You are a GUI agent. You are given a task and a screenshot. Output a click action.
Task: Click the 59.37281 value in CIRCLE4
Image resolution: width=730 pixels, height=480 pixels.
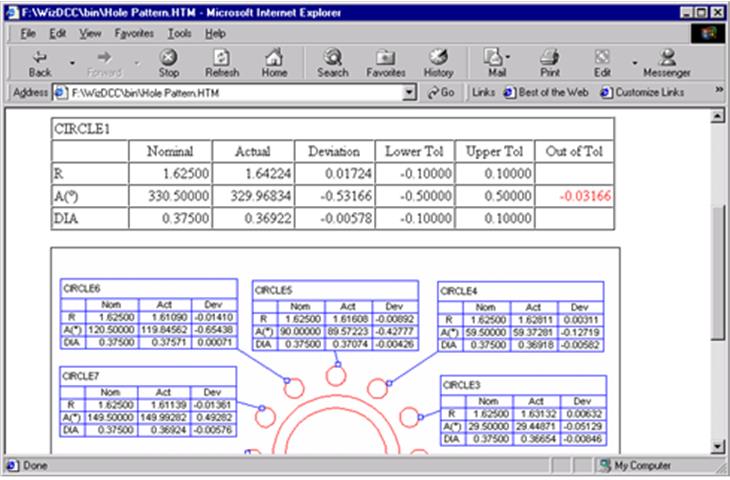pyautogui.click(x=533, y=333)
